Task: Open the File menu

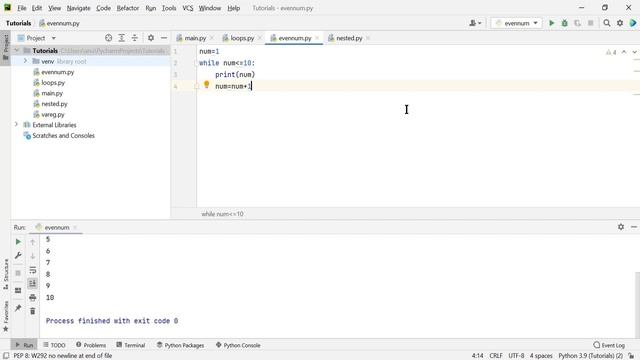Action: coord(22,8)
